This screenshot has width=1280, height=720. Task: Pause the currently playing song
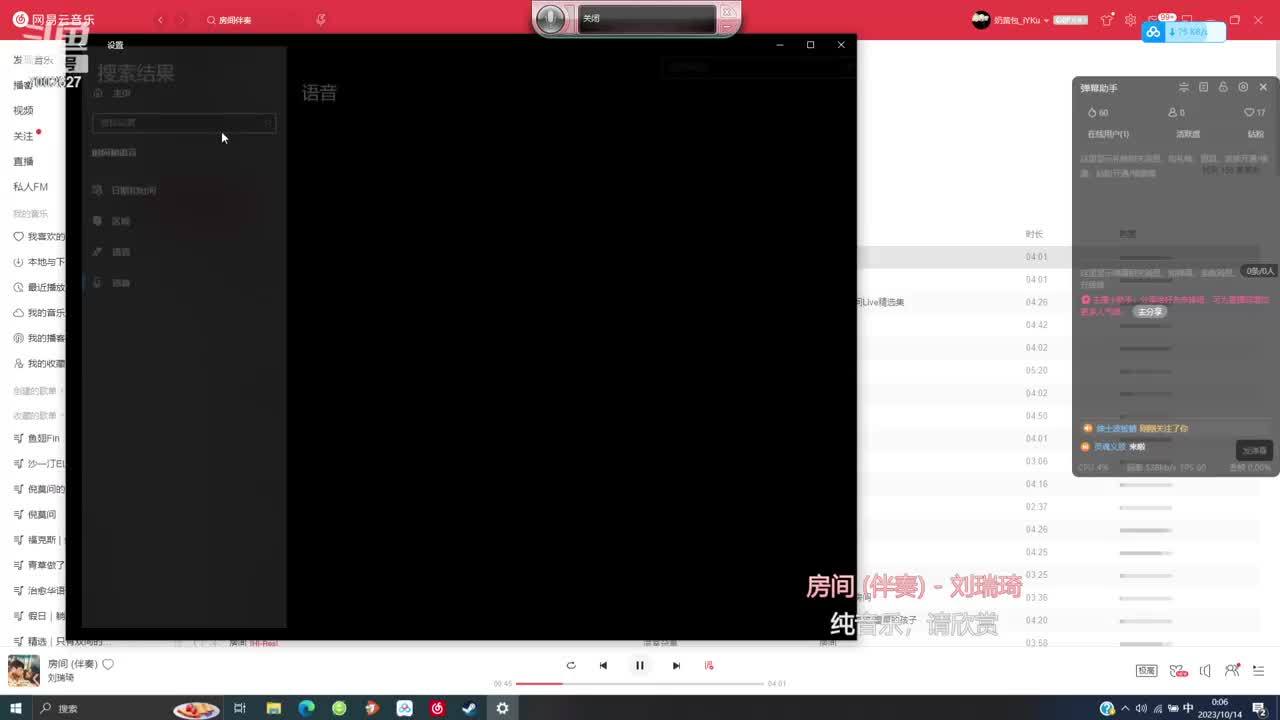[640, 665]
